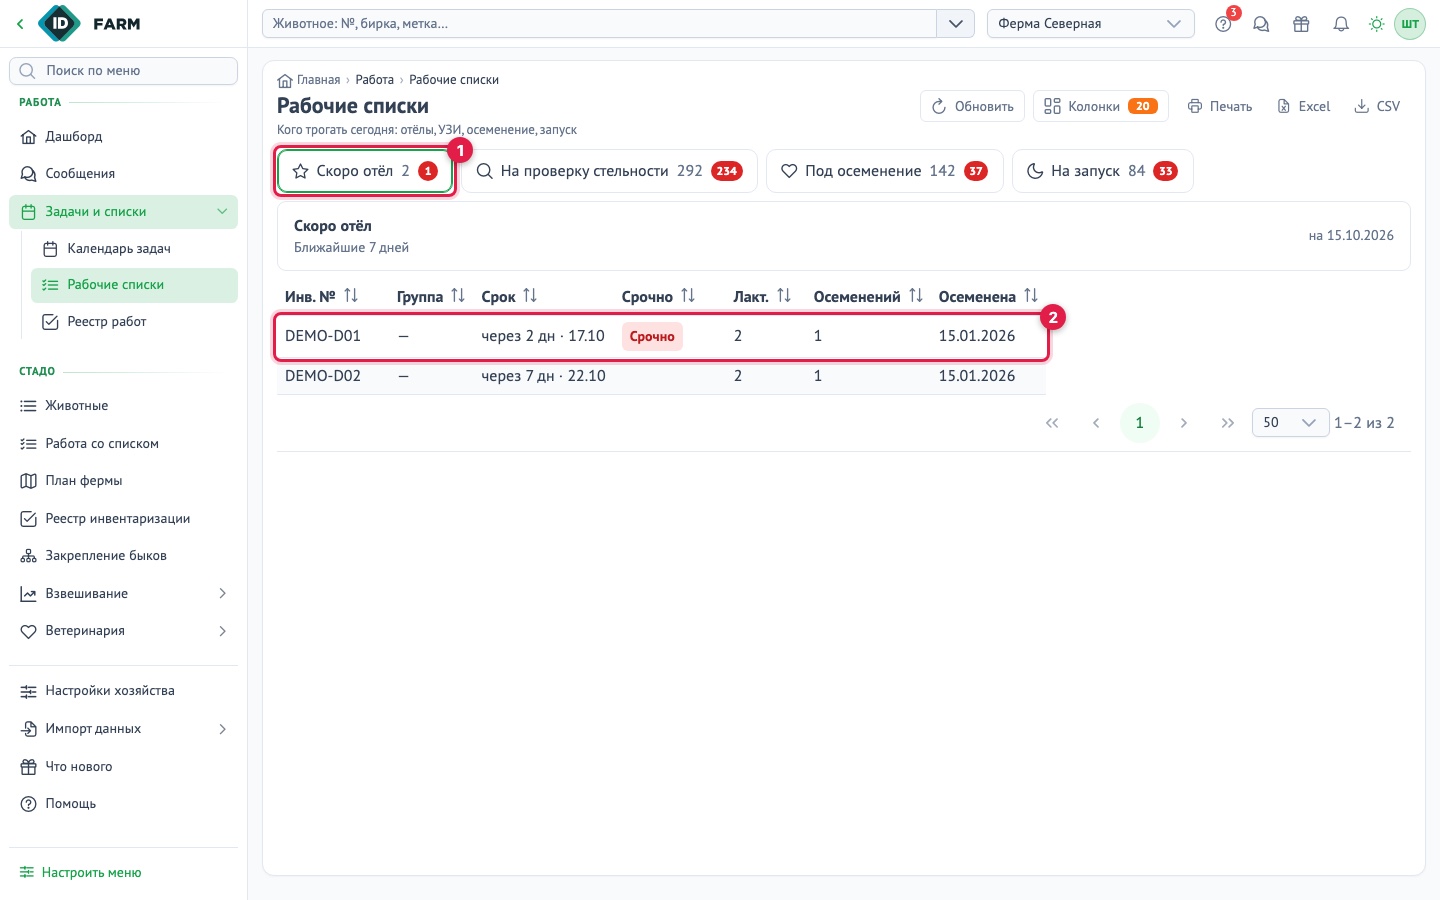Switch to the Под осеменение tab
The image size is (1440, 900).
point(884,171)
